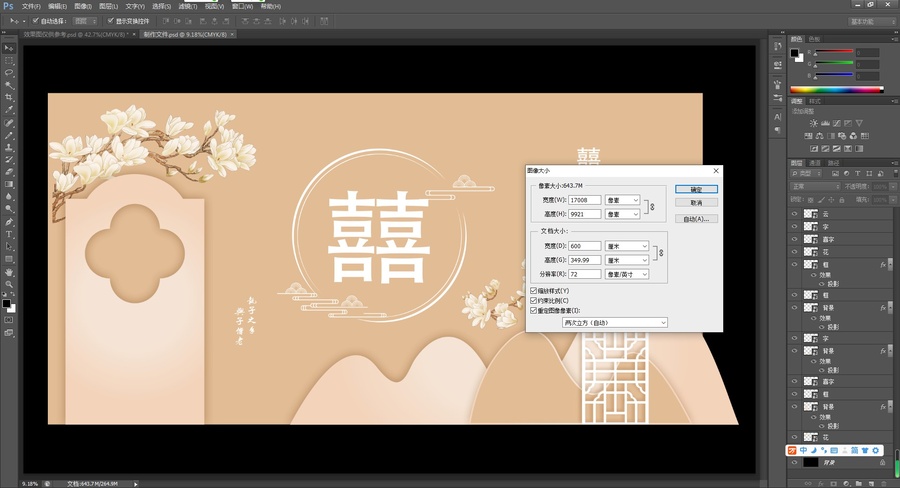The image size is (900, 488).
Task: Open the 窗口(W) menu
Action: click(242, 6)
